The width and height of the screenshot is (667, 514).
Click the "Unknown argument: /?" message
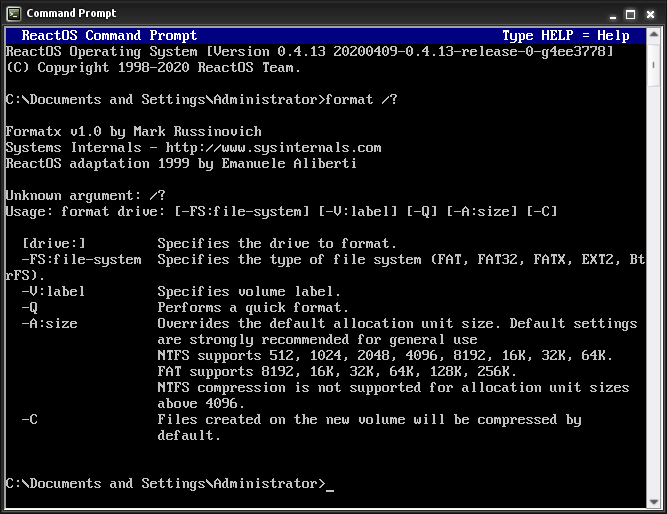tap(85, 195)
